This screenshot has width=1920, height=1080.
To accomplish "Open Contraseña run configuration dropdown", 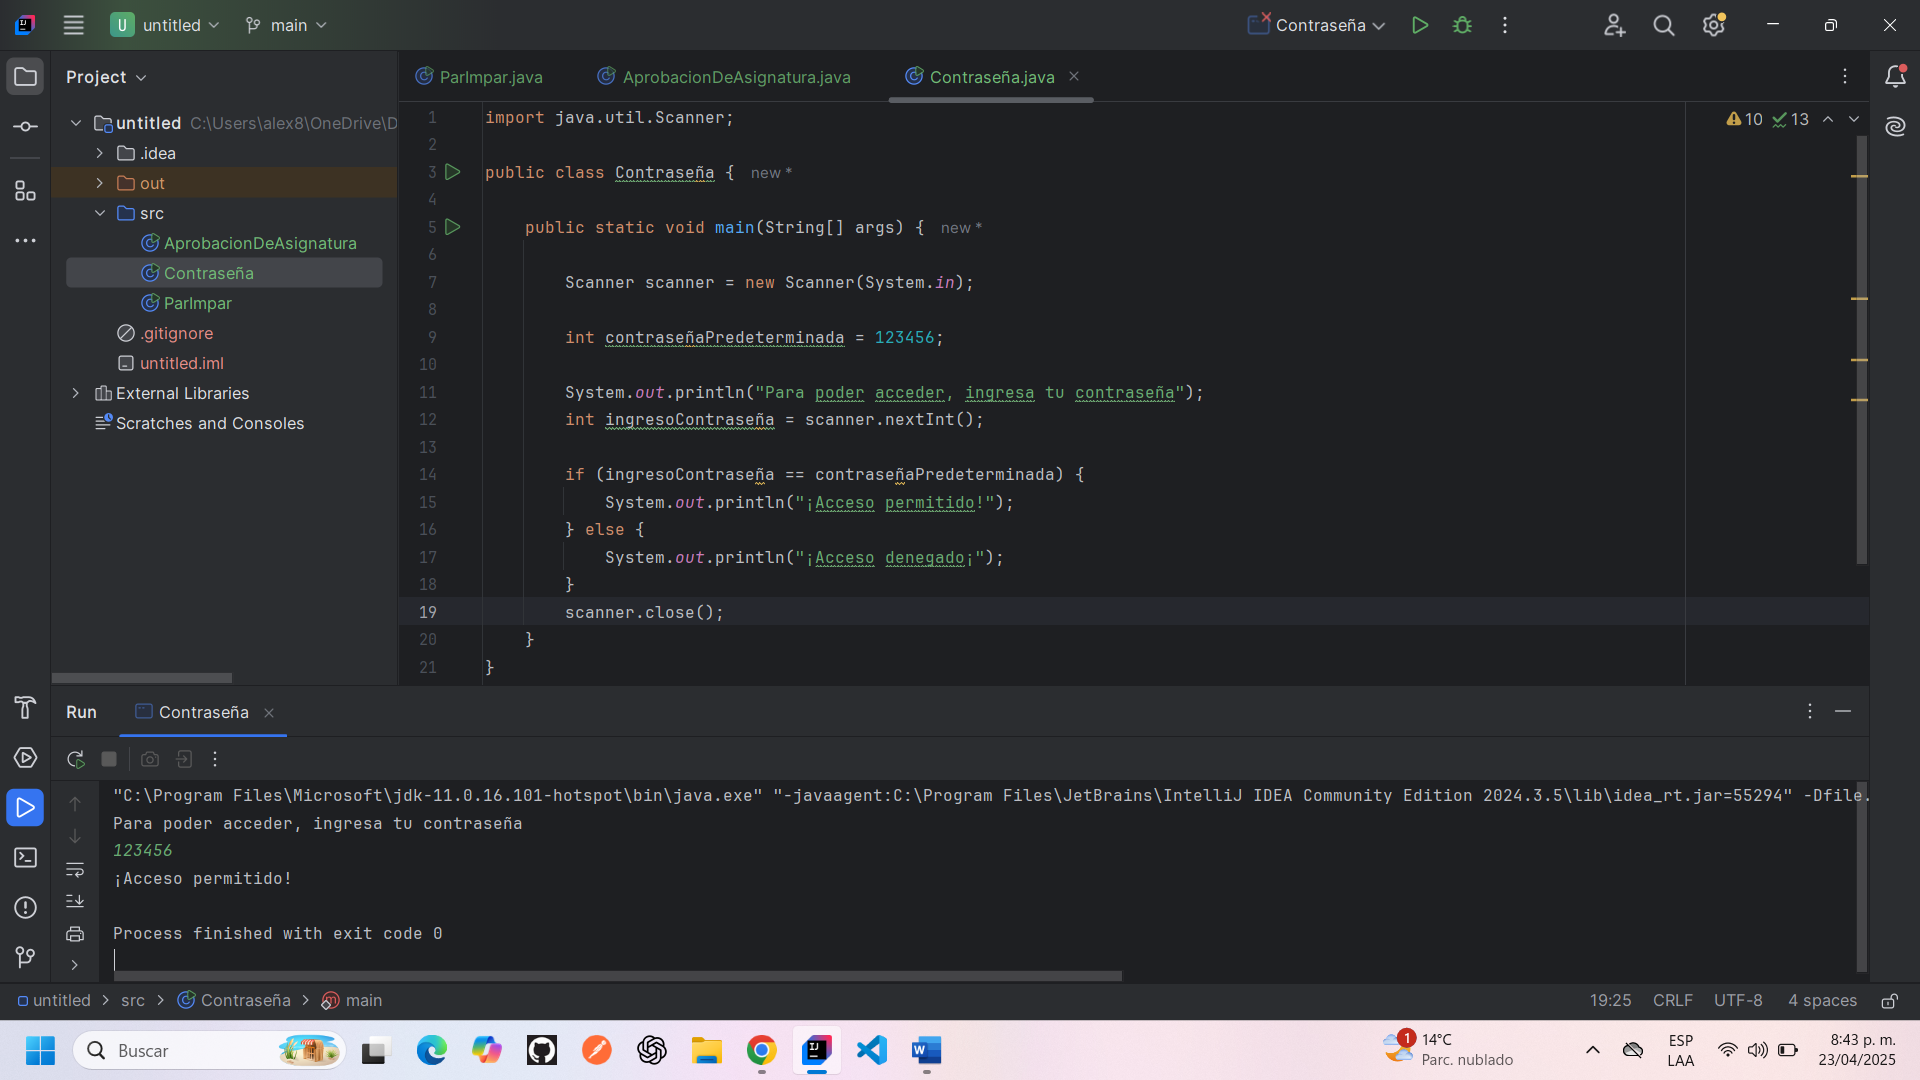I will point(1316,25).
